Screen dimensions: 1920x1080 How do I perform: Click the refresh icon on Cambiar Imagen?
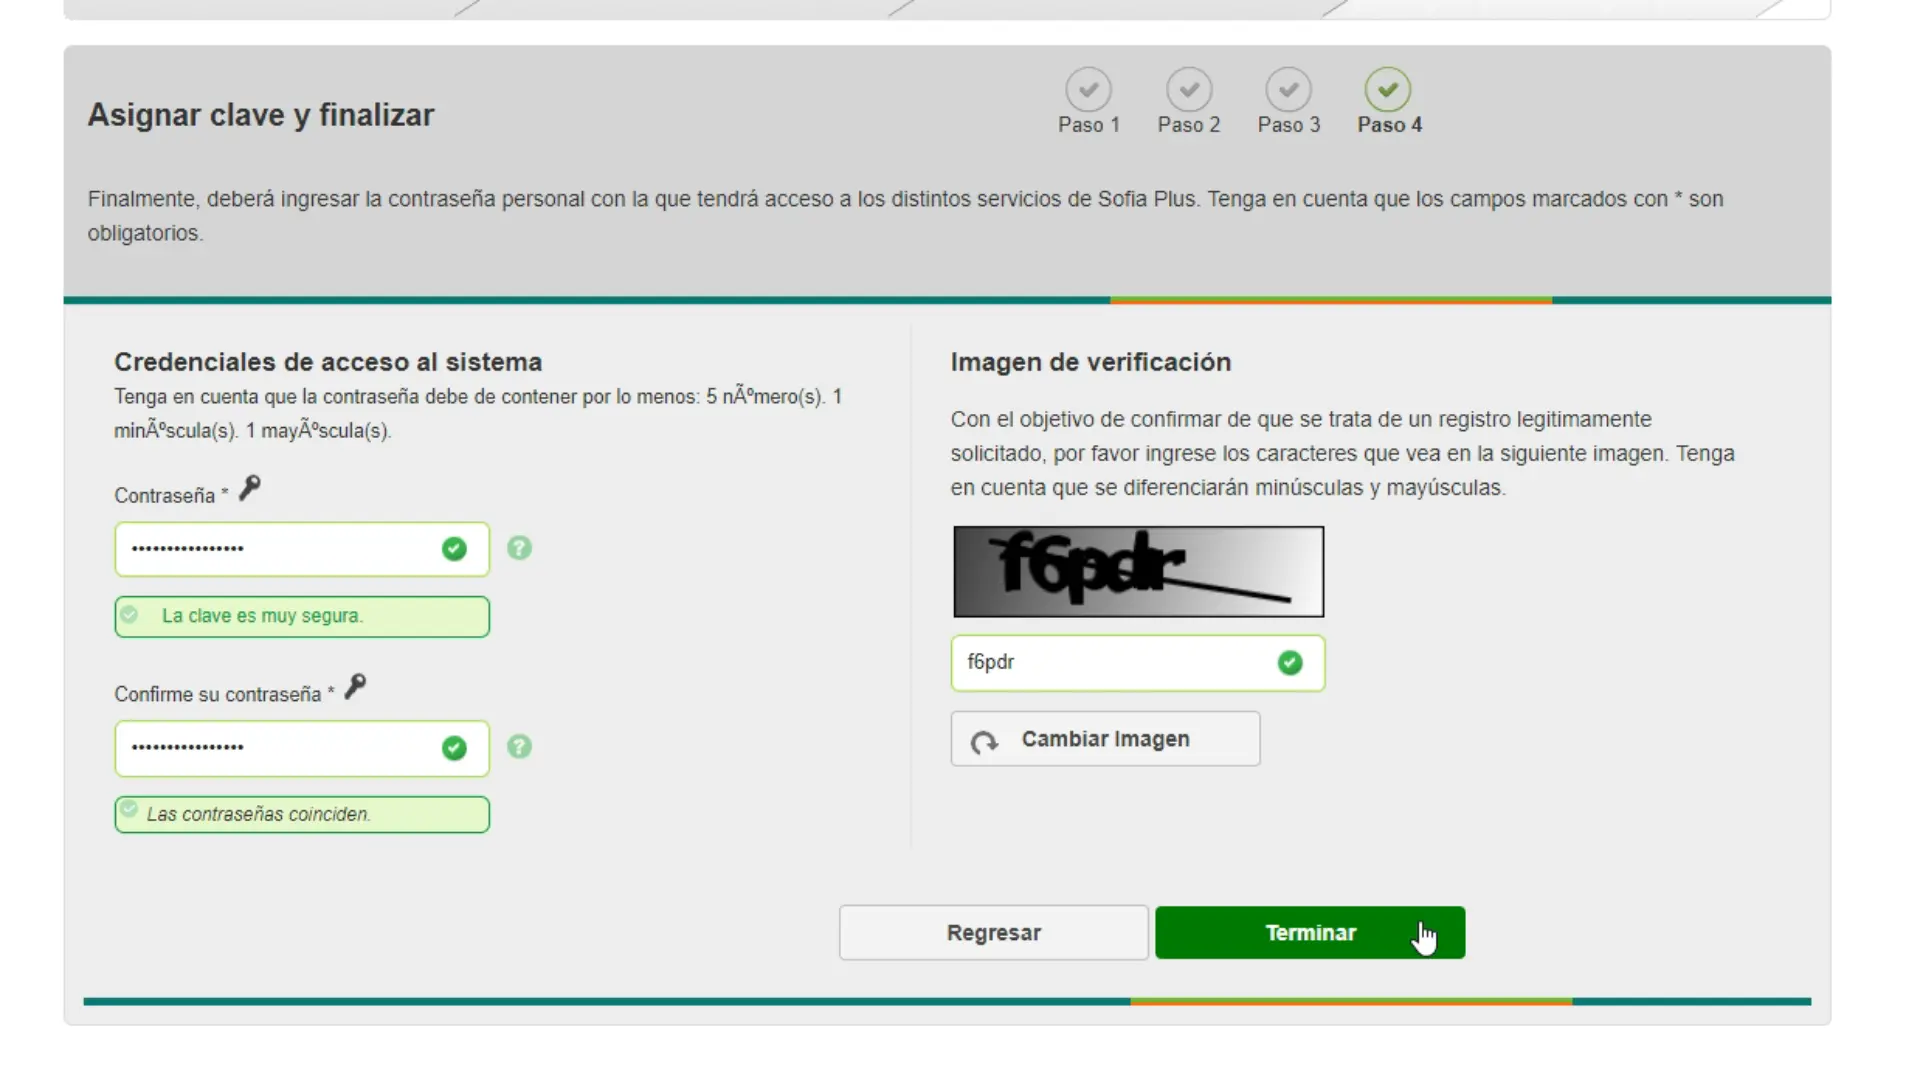(x=984, y=742)
